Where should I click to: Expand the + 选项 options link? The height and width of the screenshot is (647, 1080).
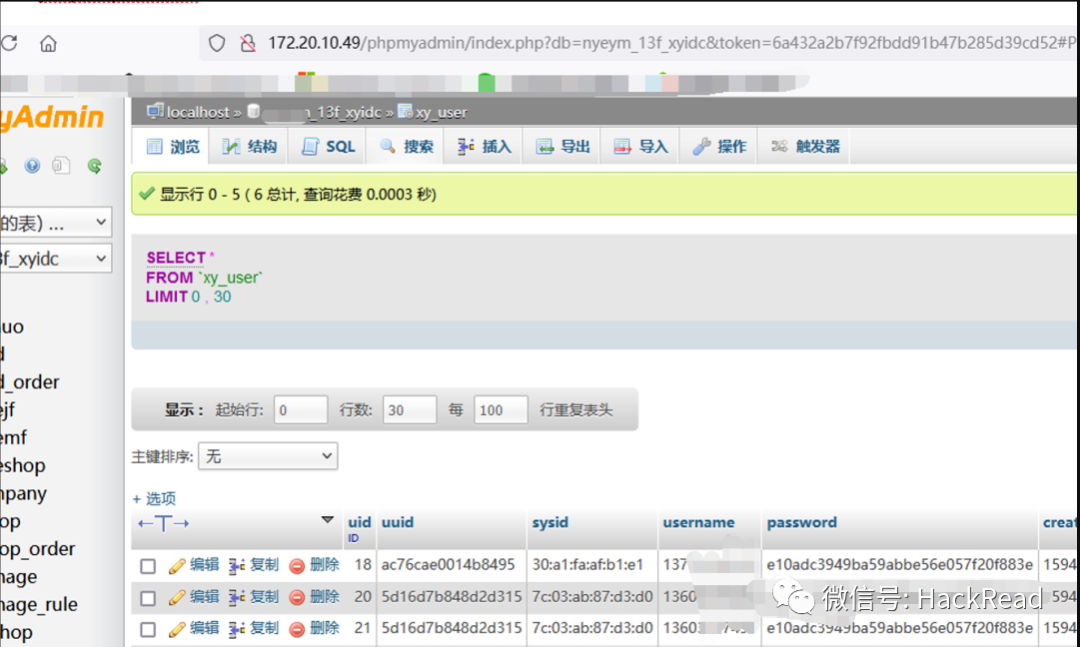click(154, 498)
